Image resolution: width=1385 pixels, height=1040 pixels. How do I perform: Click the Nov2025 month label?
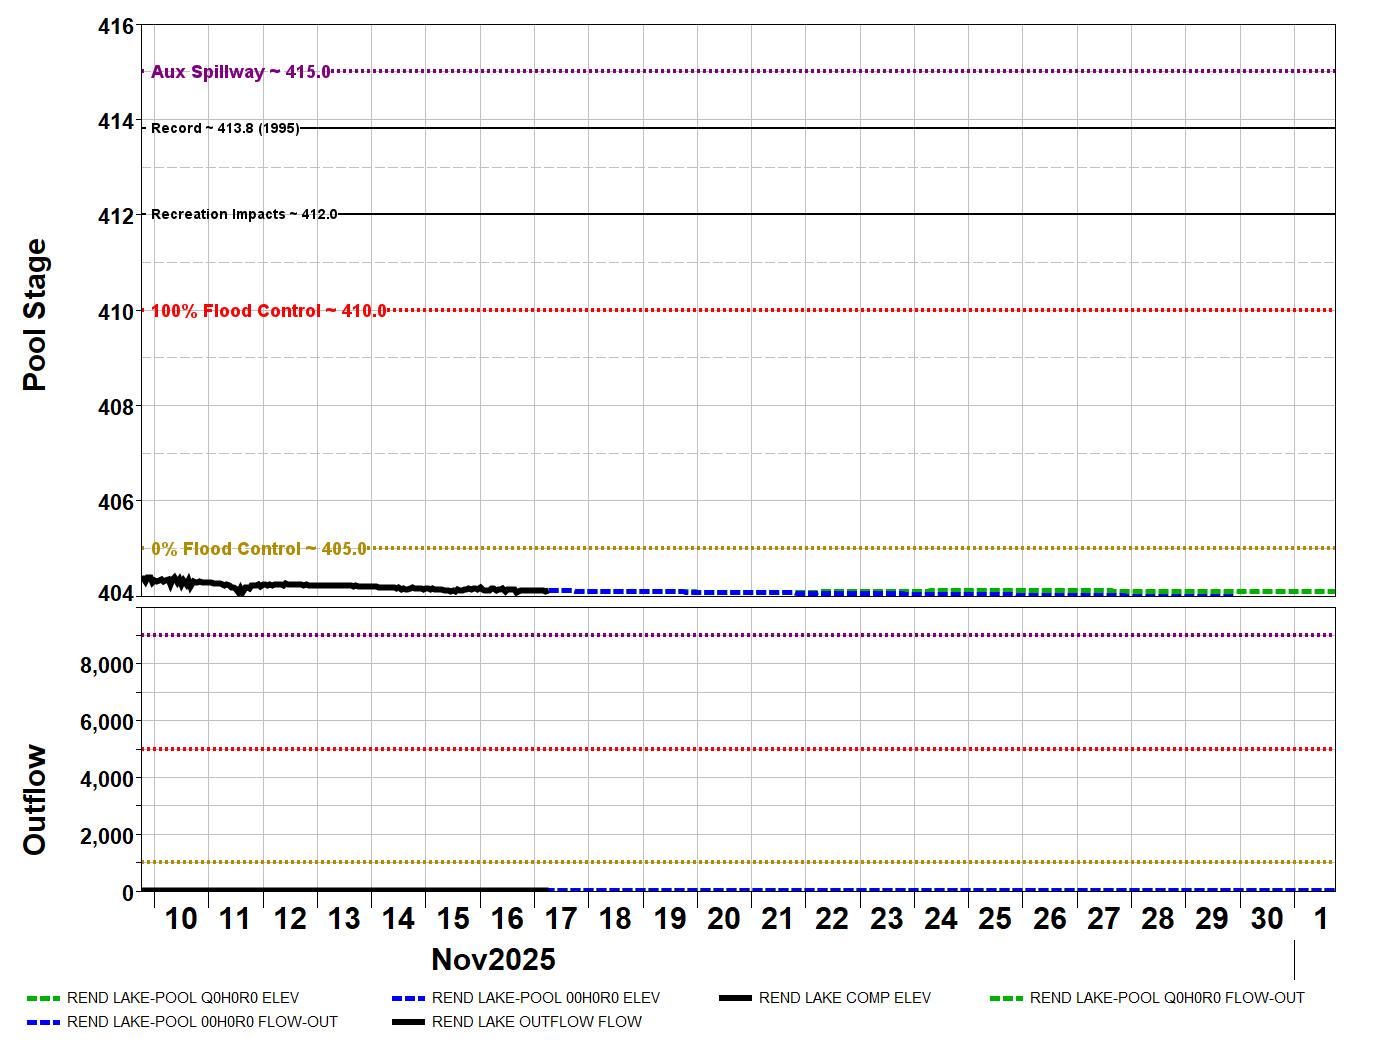(493, 960)
